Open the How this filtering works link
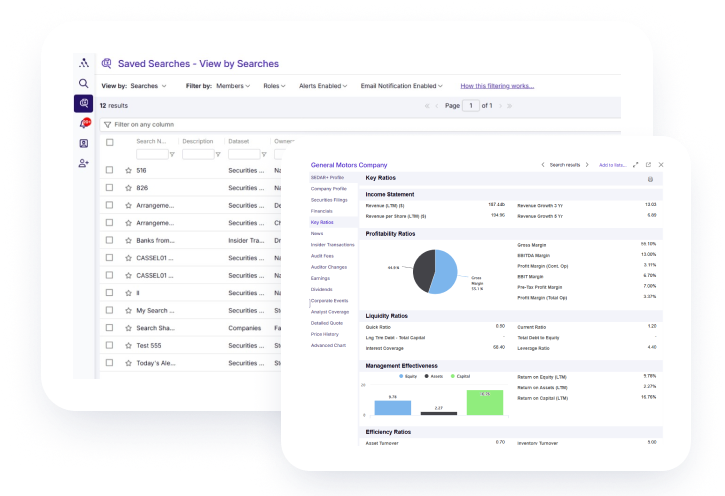 point(497,86)
